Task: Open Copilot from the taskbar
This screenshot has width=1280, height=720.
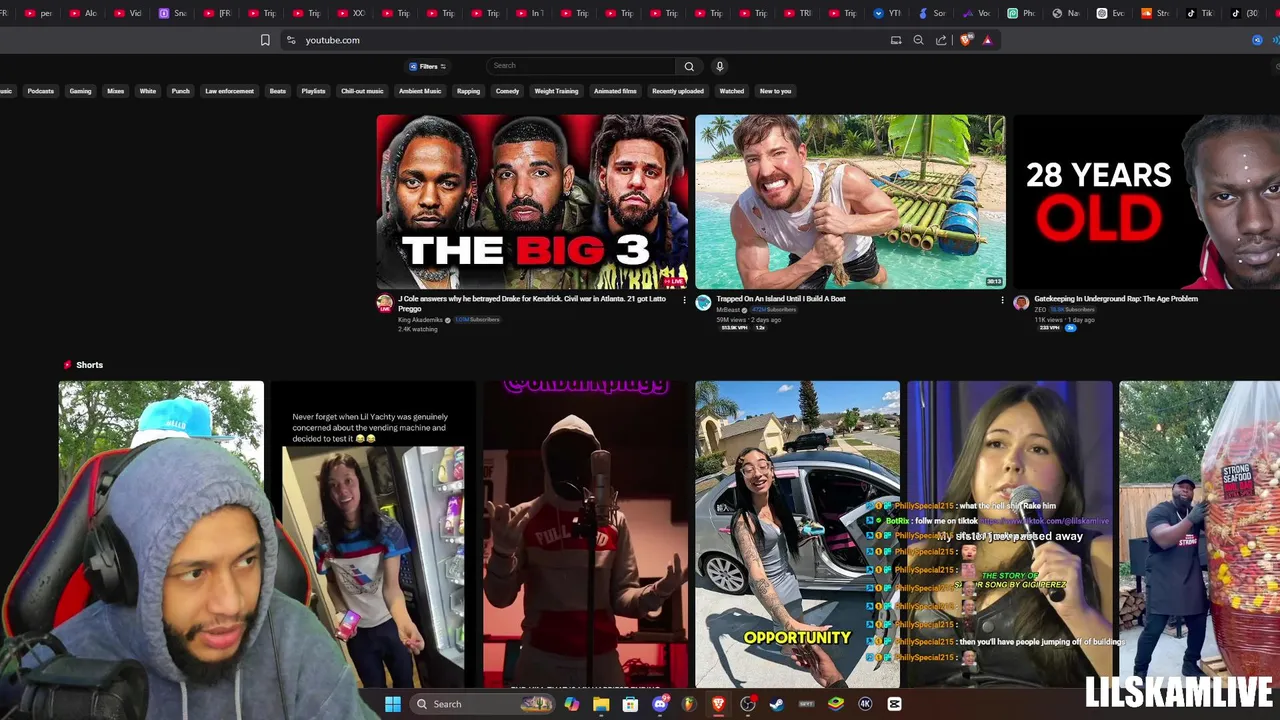Action: point(571,704)
